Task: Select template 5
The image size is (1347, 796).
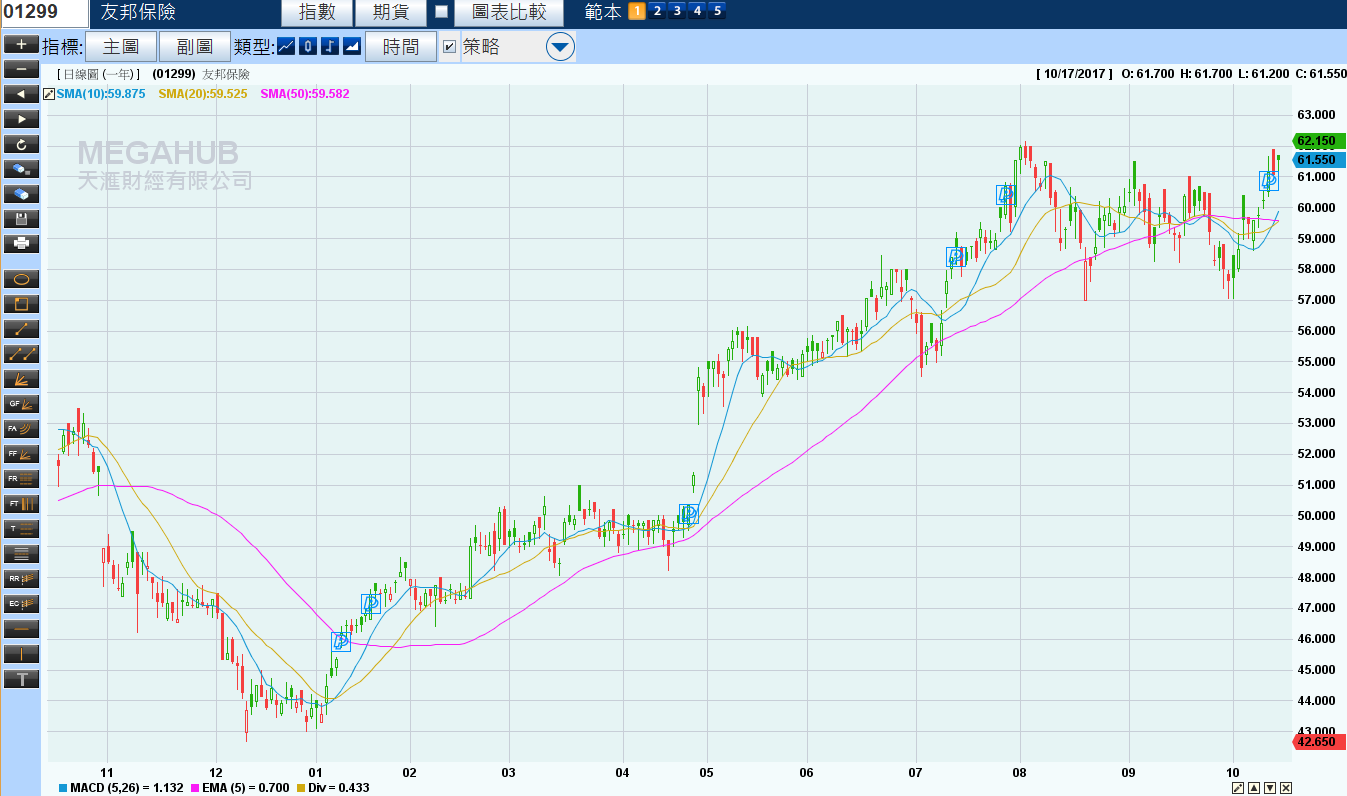Action: click(x=717, y=12)
